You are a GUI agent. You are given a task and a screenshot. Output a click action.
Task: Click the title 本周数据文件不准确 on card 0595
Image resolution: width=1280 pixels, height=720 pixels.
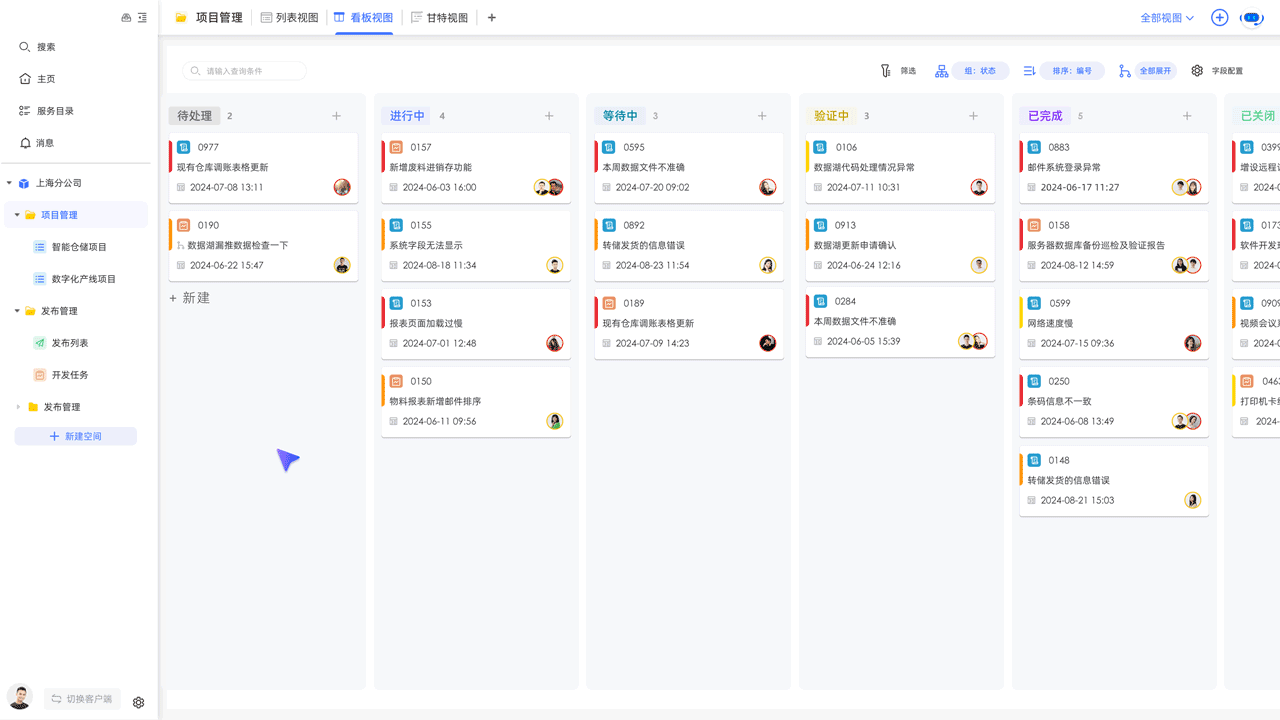coord(644,167)
